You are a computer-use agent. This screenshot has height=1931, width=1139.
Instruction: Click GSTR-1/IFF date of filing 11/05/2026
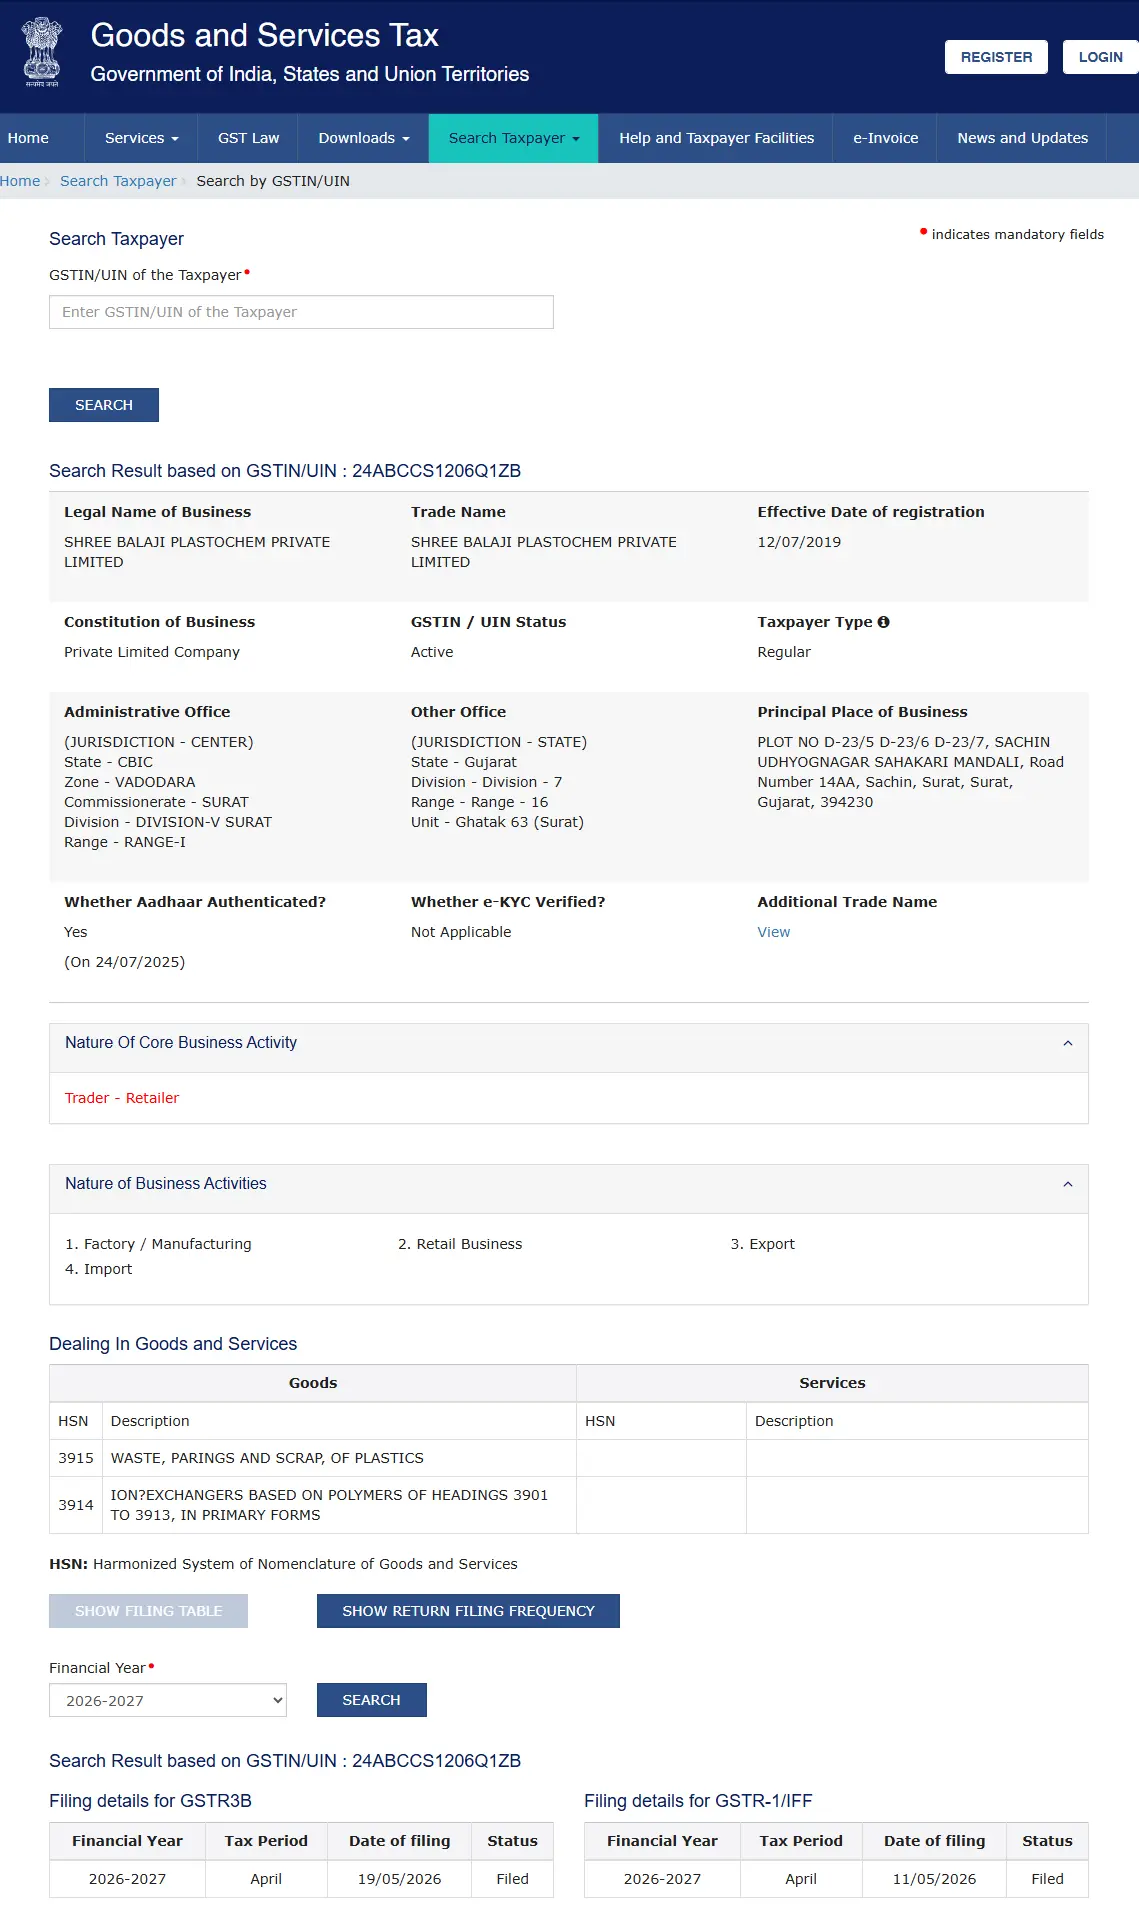(x=934, y=1879)
